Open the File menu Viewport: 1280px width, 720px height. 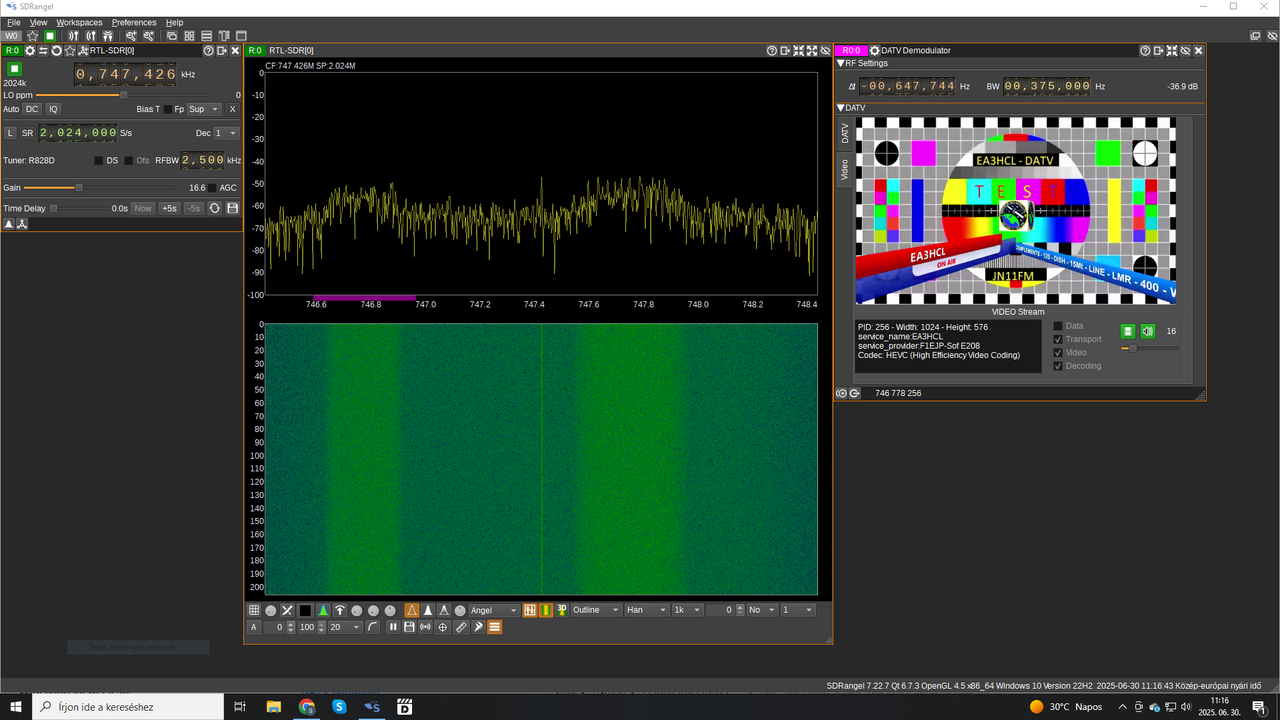(x=14, y=22)
